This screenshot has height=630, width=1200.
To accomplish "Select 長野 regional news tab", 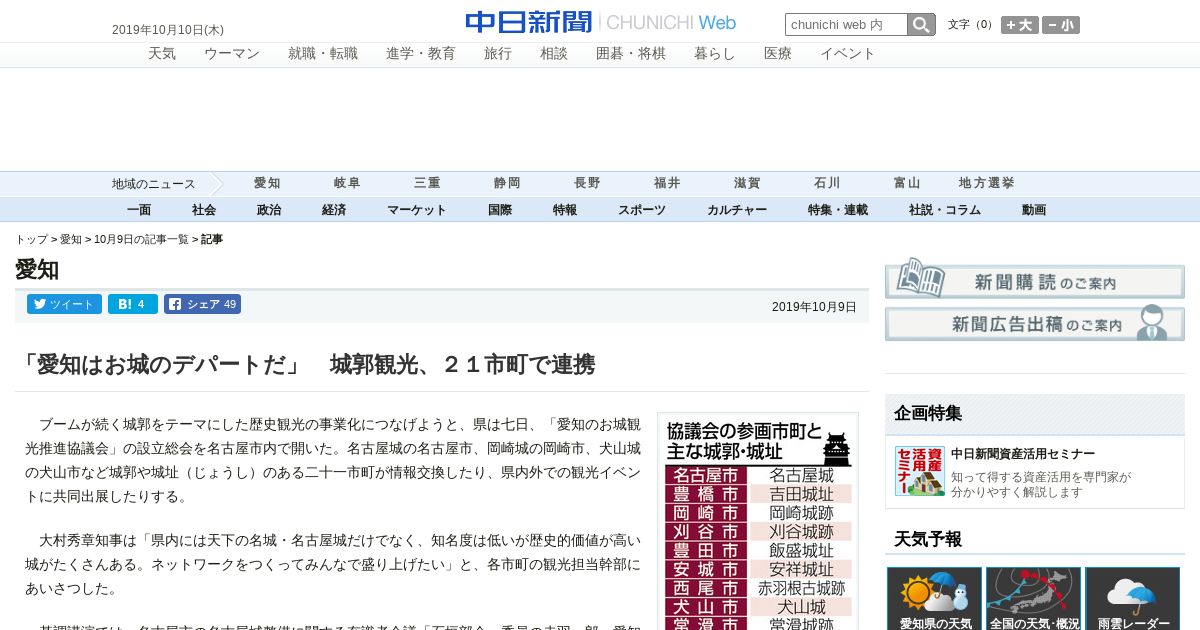I will coord(587,184).
